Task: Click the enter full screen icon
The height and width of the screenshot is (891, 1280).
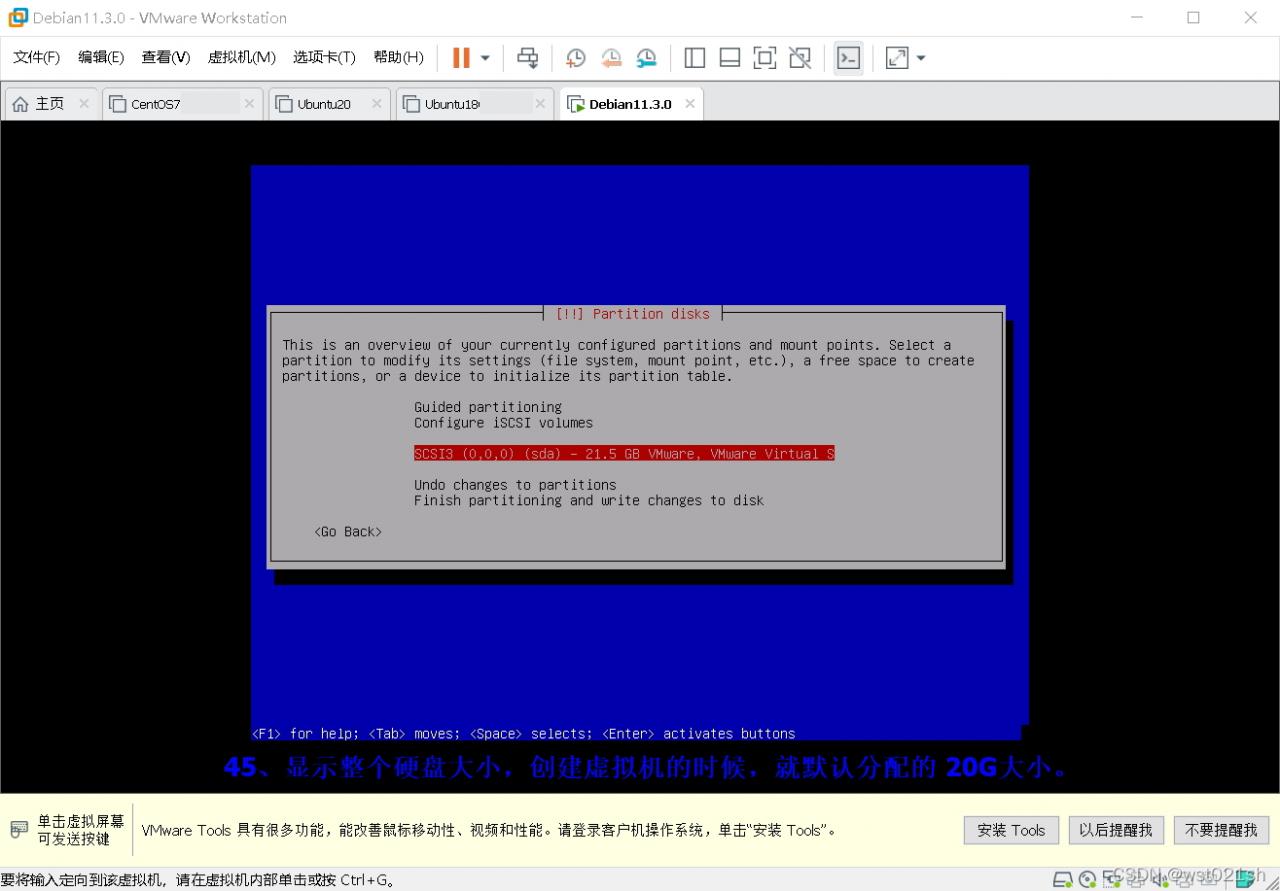Action: point(765,58)
